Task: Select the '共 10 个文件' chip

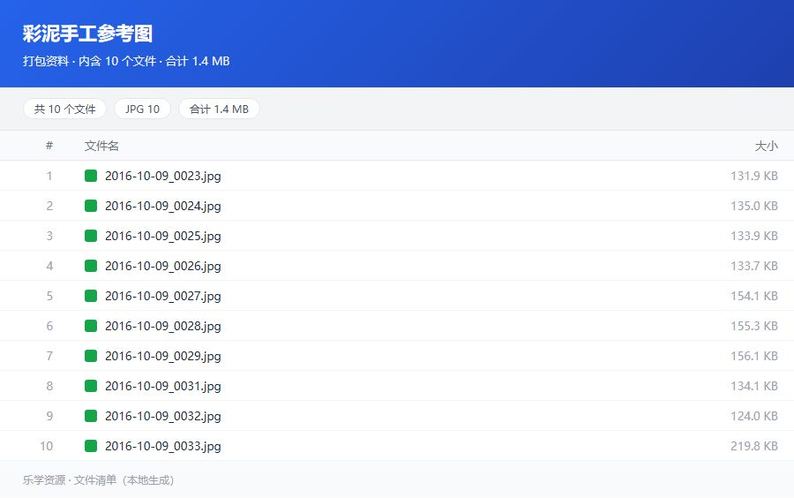Action: tap(65, 109)
